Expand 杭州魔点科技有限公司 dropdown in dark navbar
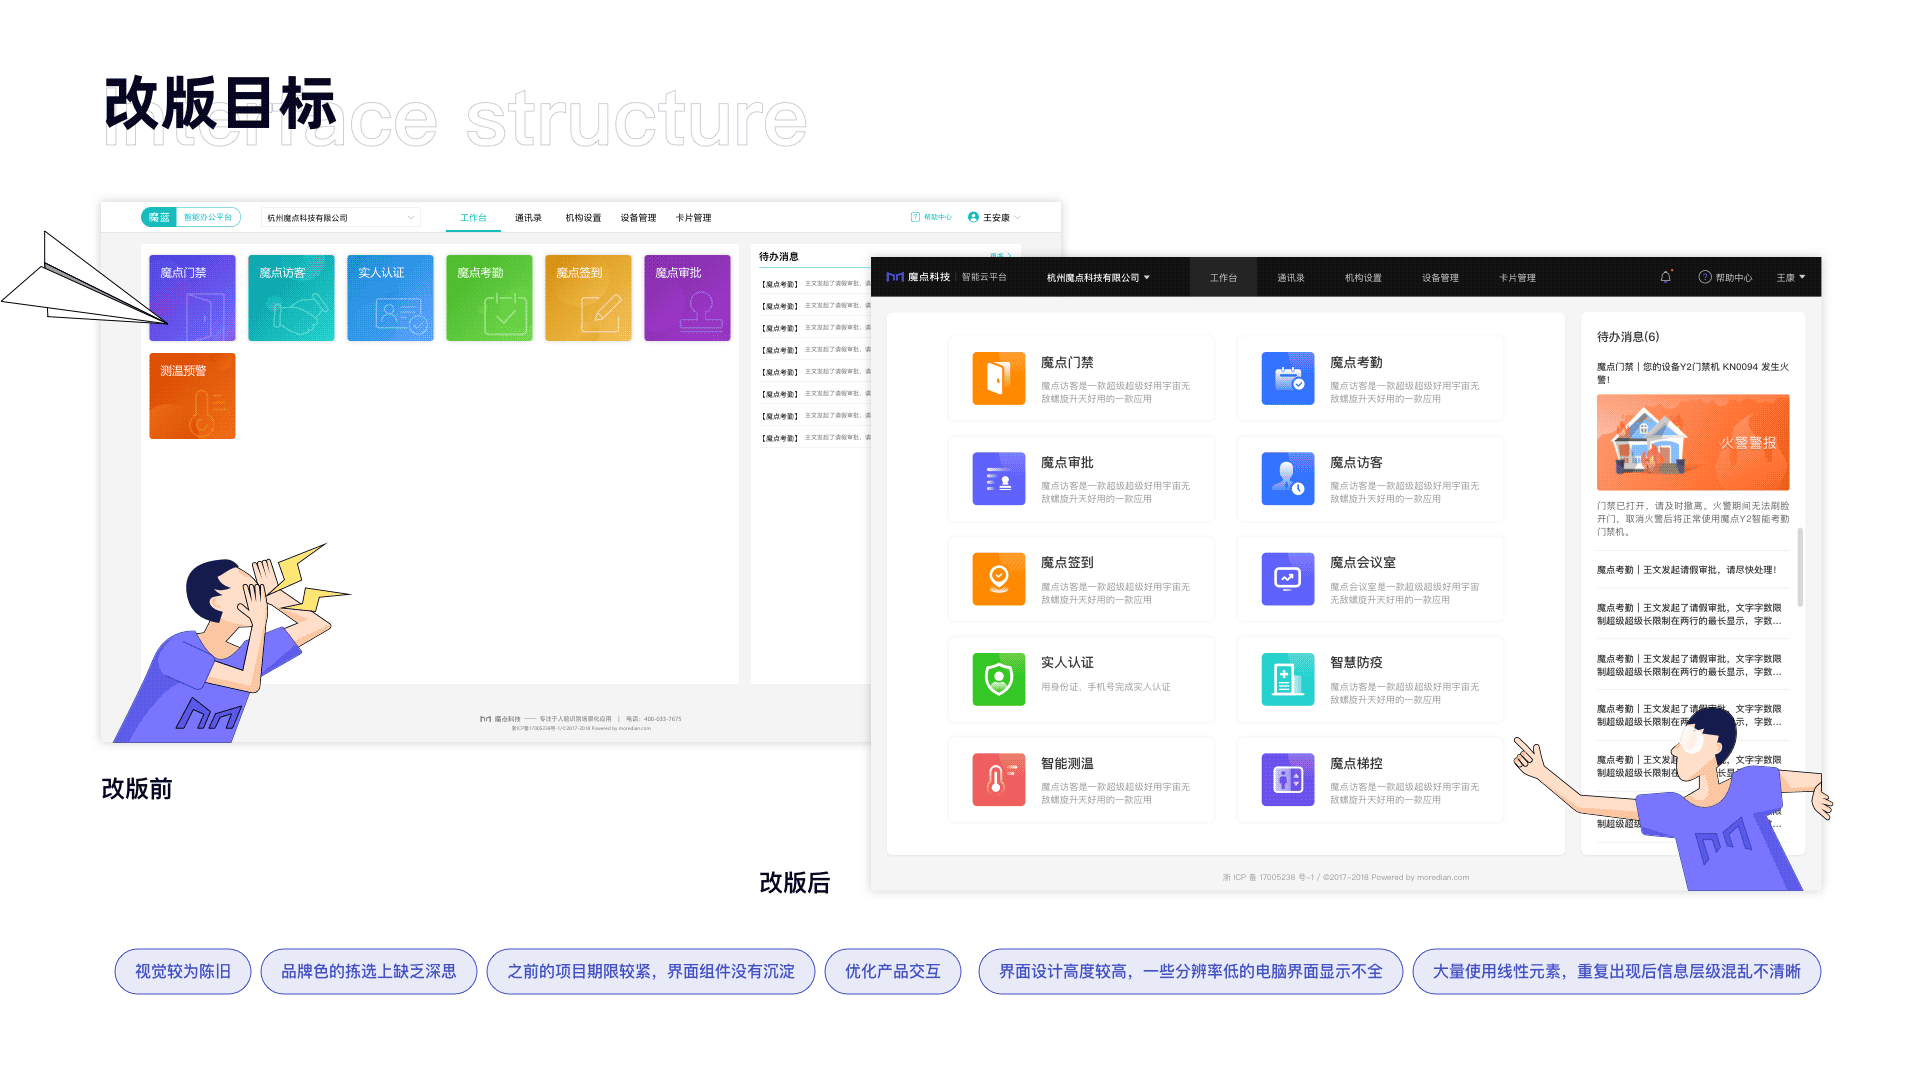Screen dimensions: 1921x1080 (1098, 277)
